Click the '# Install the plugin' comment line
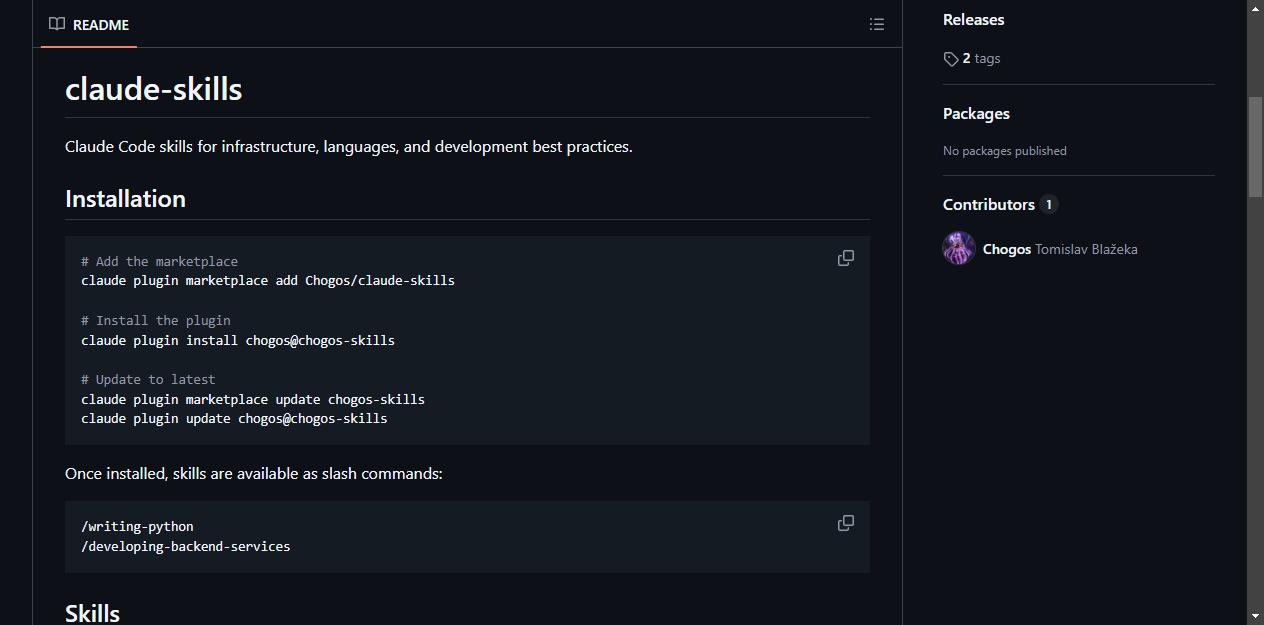1264x625 pixels. (x=156, y=321)
